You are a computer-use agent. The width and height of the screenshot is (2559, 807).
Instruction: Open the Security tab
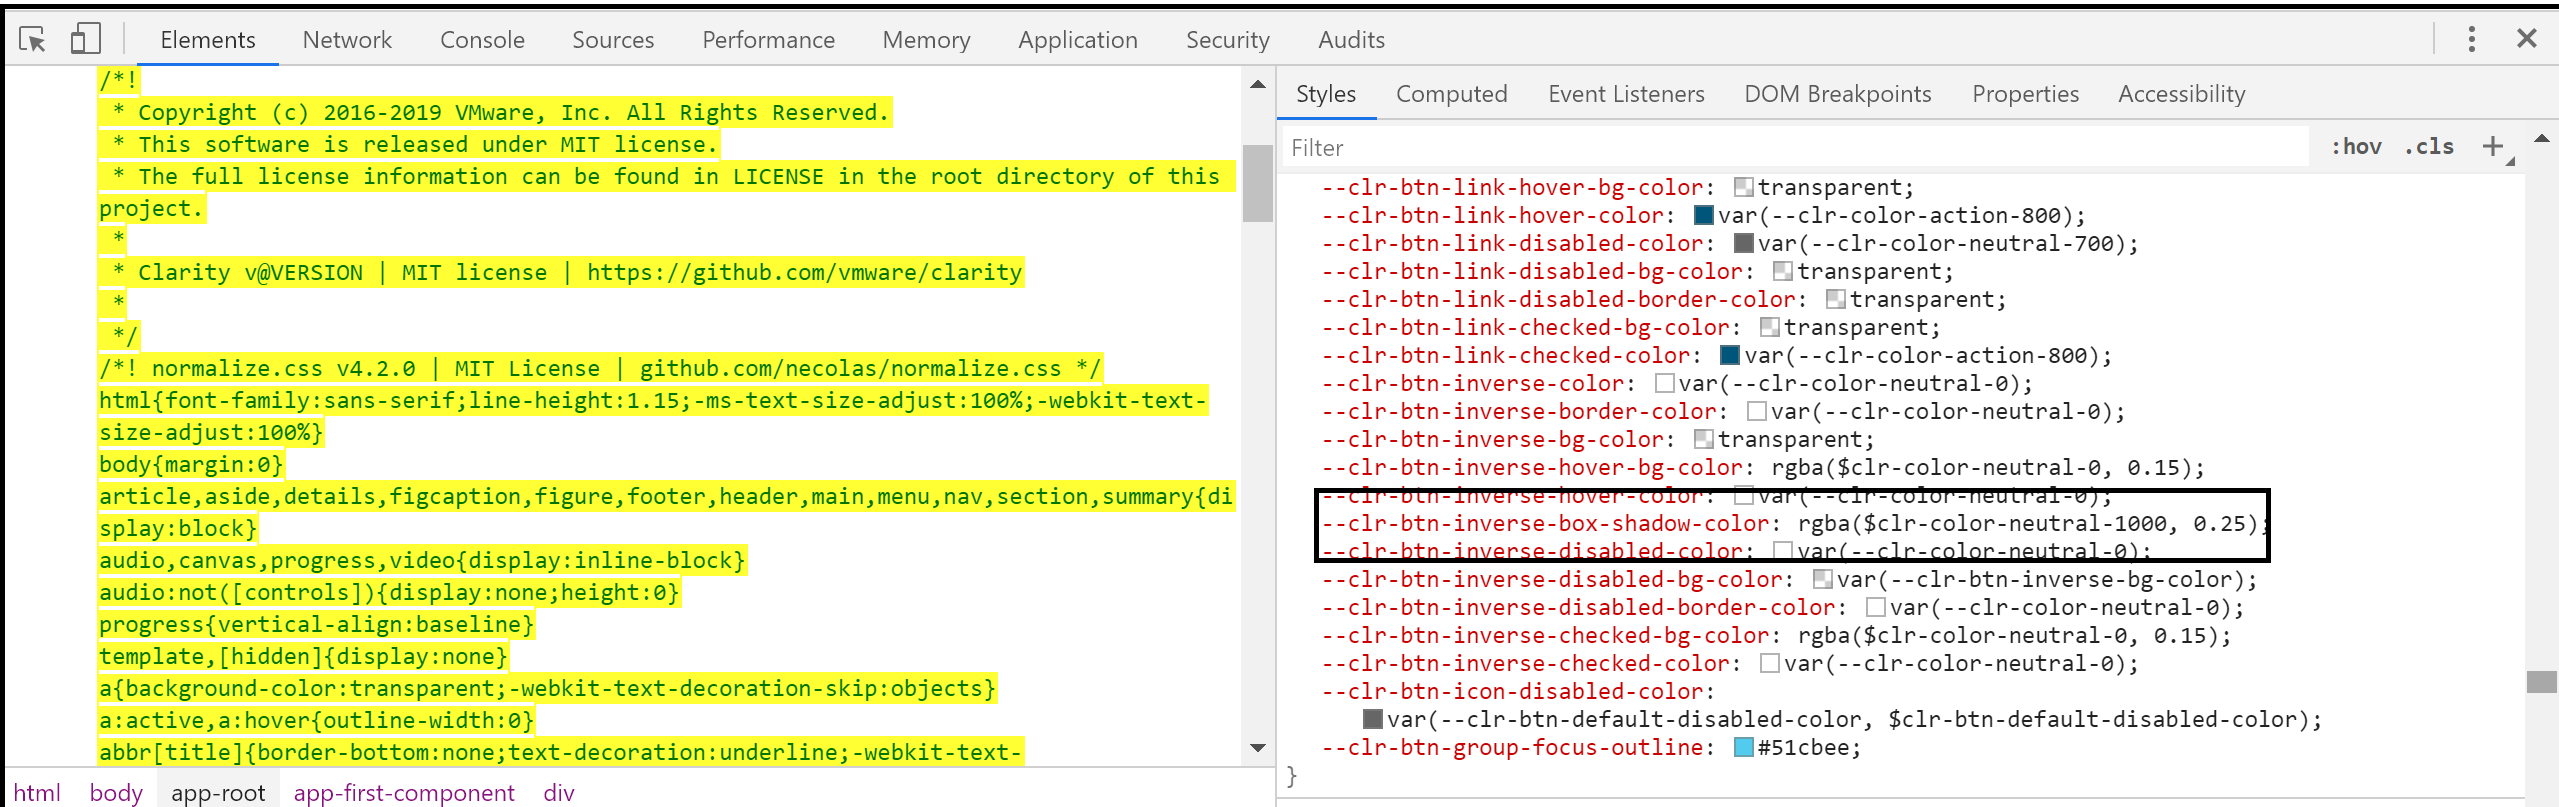pyautogui.click(x=1228, y=40)
